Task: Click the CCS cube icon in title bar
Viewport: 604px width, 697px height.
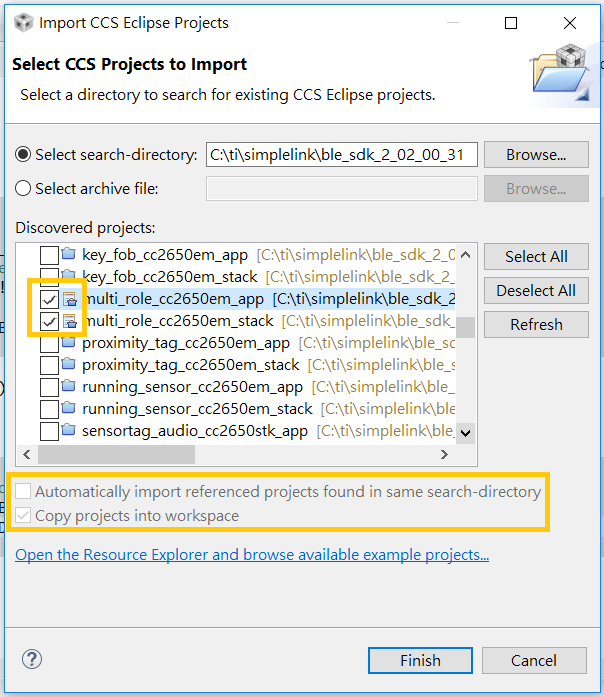Action: pyautogui.click(x=24, y=23)
